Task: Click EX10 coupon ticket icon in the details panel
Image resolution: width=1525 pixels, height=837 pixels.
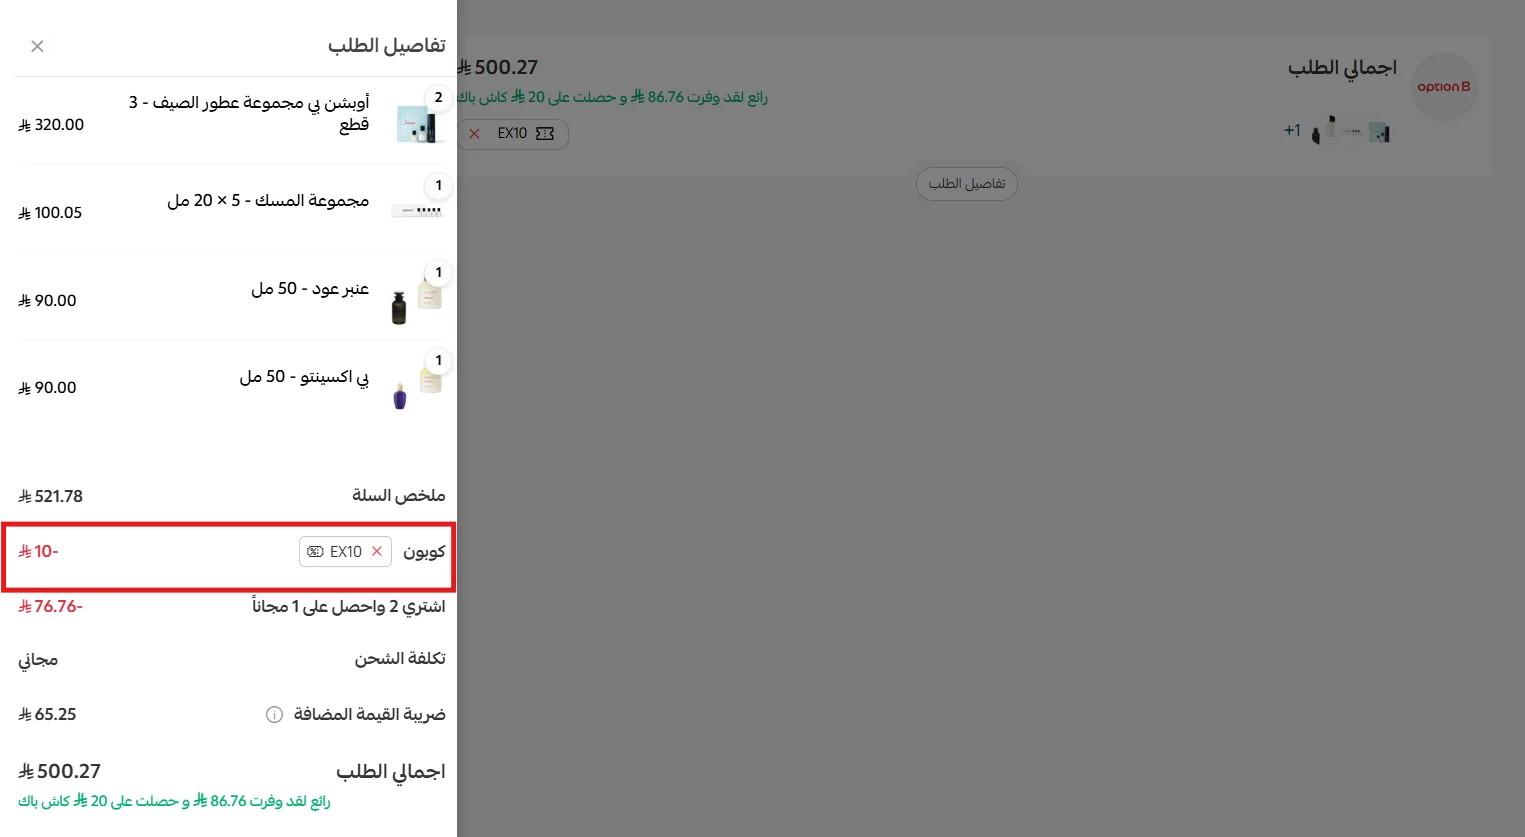Action: point(315,552)
